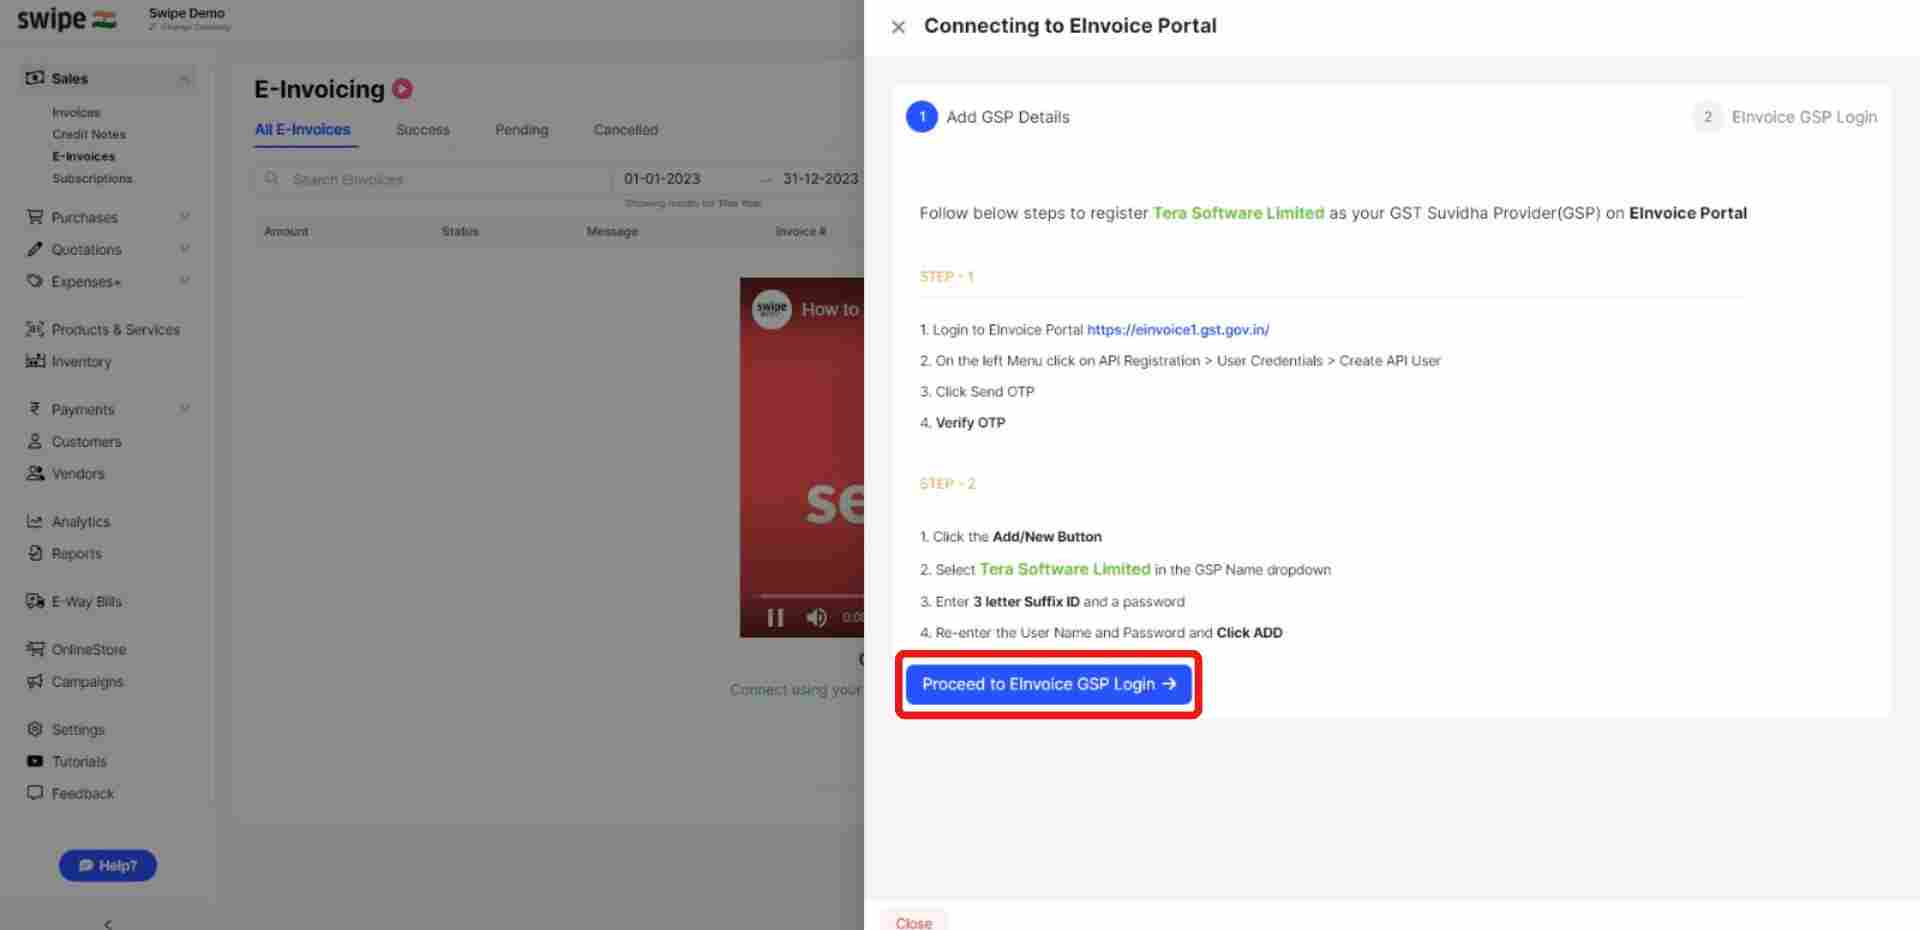Click the Reports document icon
The height and width of the screenshot is (930, 1920).
coord(35,553)
